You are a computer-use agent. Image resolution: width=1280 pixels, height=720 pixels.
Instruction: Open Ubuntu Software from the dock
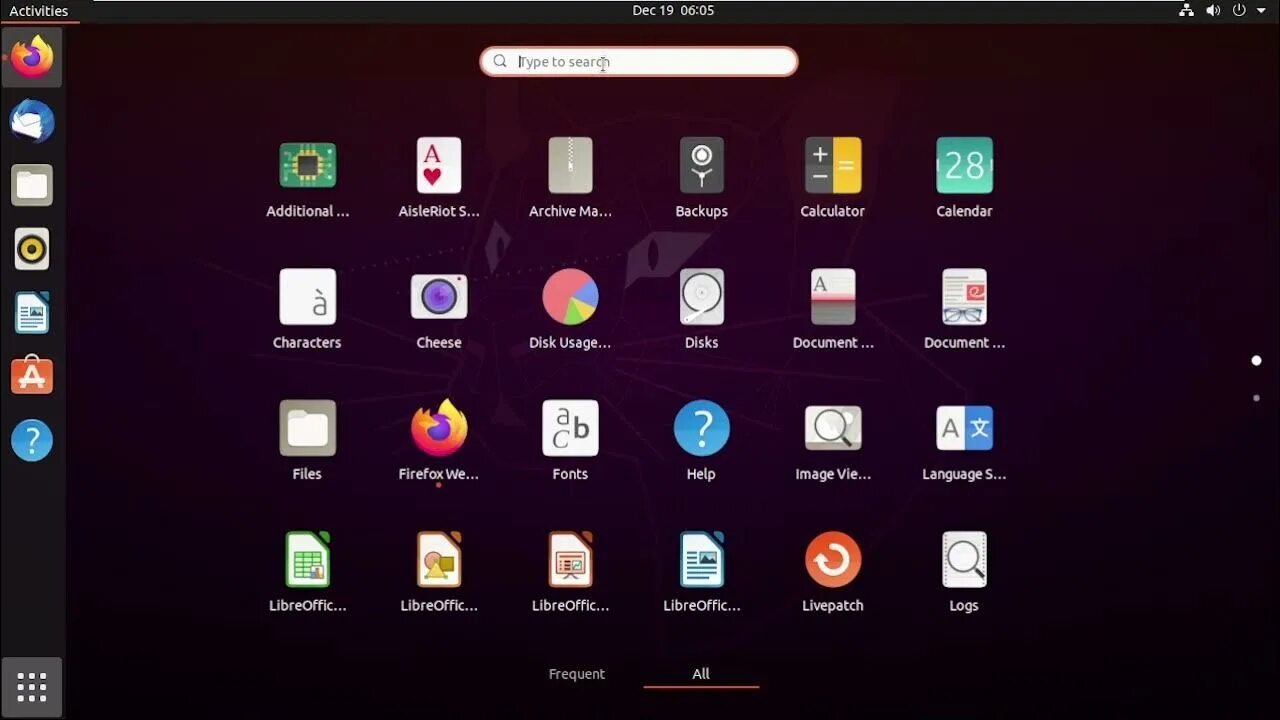32,376
